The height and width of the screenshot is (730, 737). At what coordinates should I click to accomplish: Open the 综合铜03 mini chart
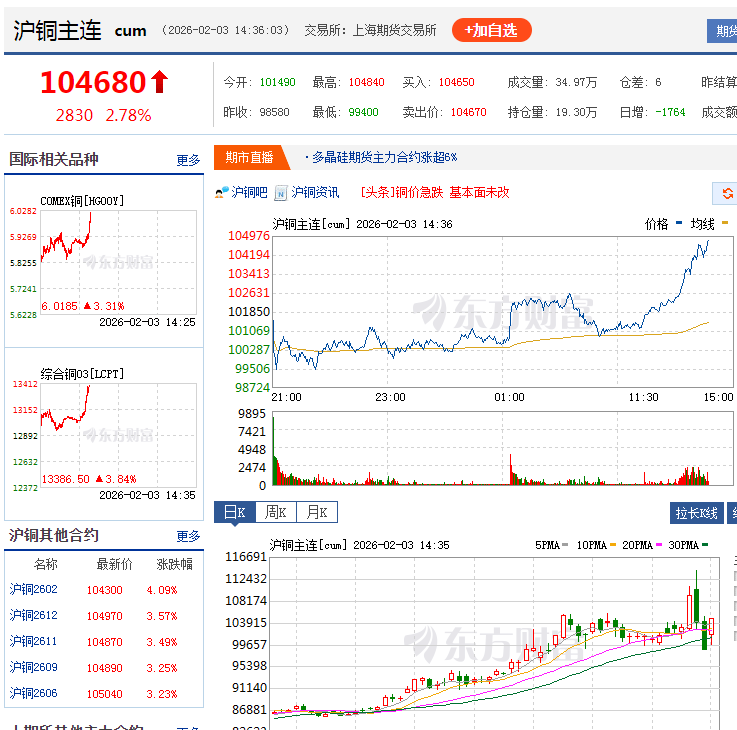coord(118,436)
